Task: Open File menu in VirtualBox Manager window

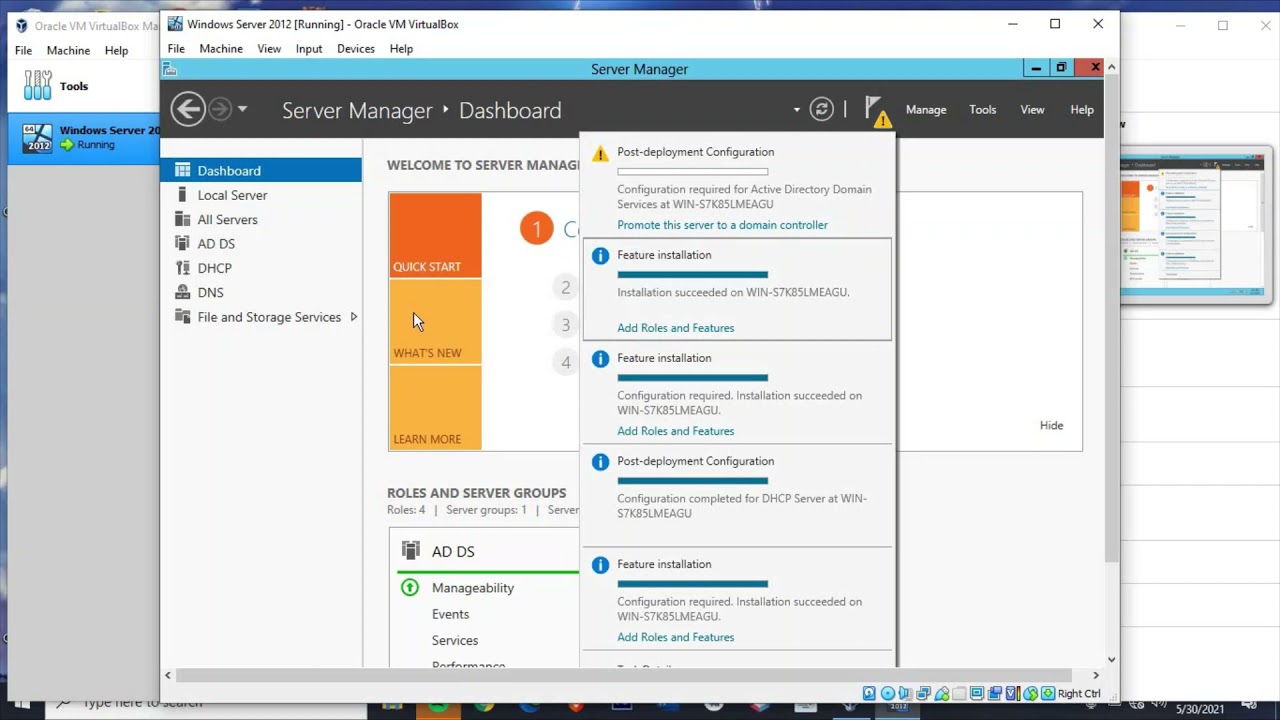Action: [23, 50]
